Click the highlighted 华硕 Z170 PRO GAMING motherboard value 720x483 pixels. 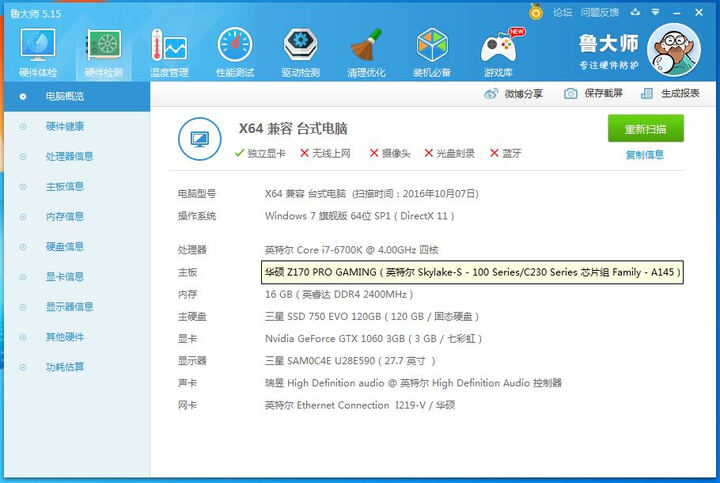point(472,272)
